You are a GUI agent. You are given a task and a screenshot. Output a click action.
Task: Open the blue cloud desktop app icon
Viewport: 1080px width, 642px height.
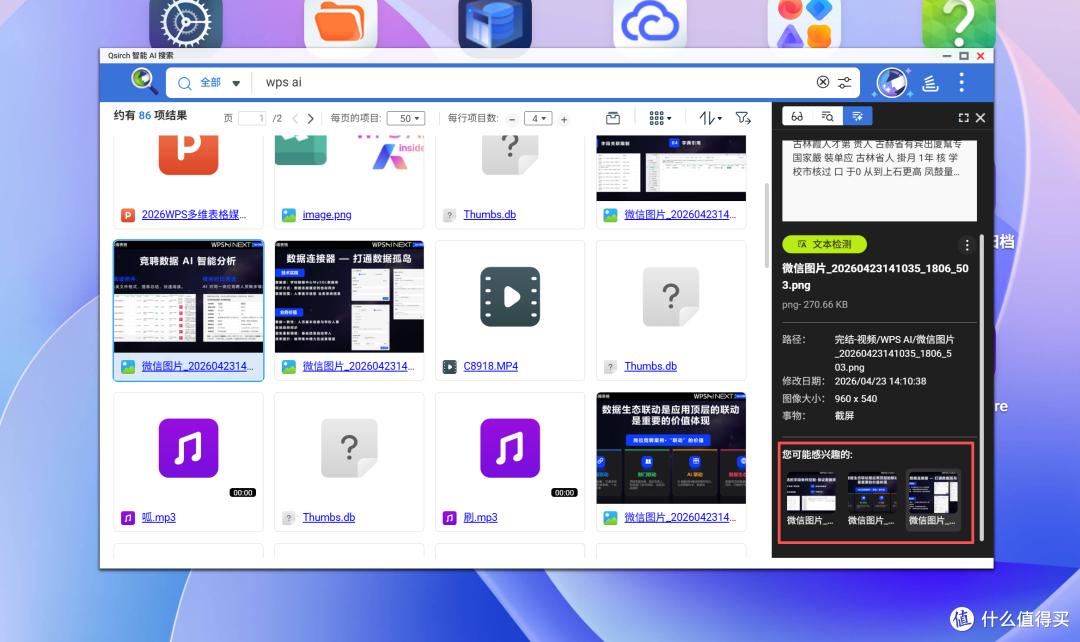[650, 23]
